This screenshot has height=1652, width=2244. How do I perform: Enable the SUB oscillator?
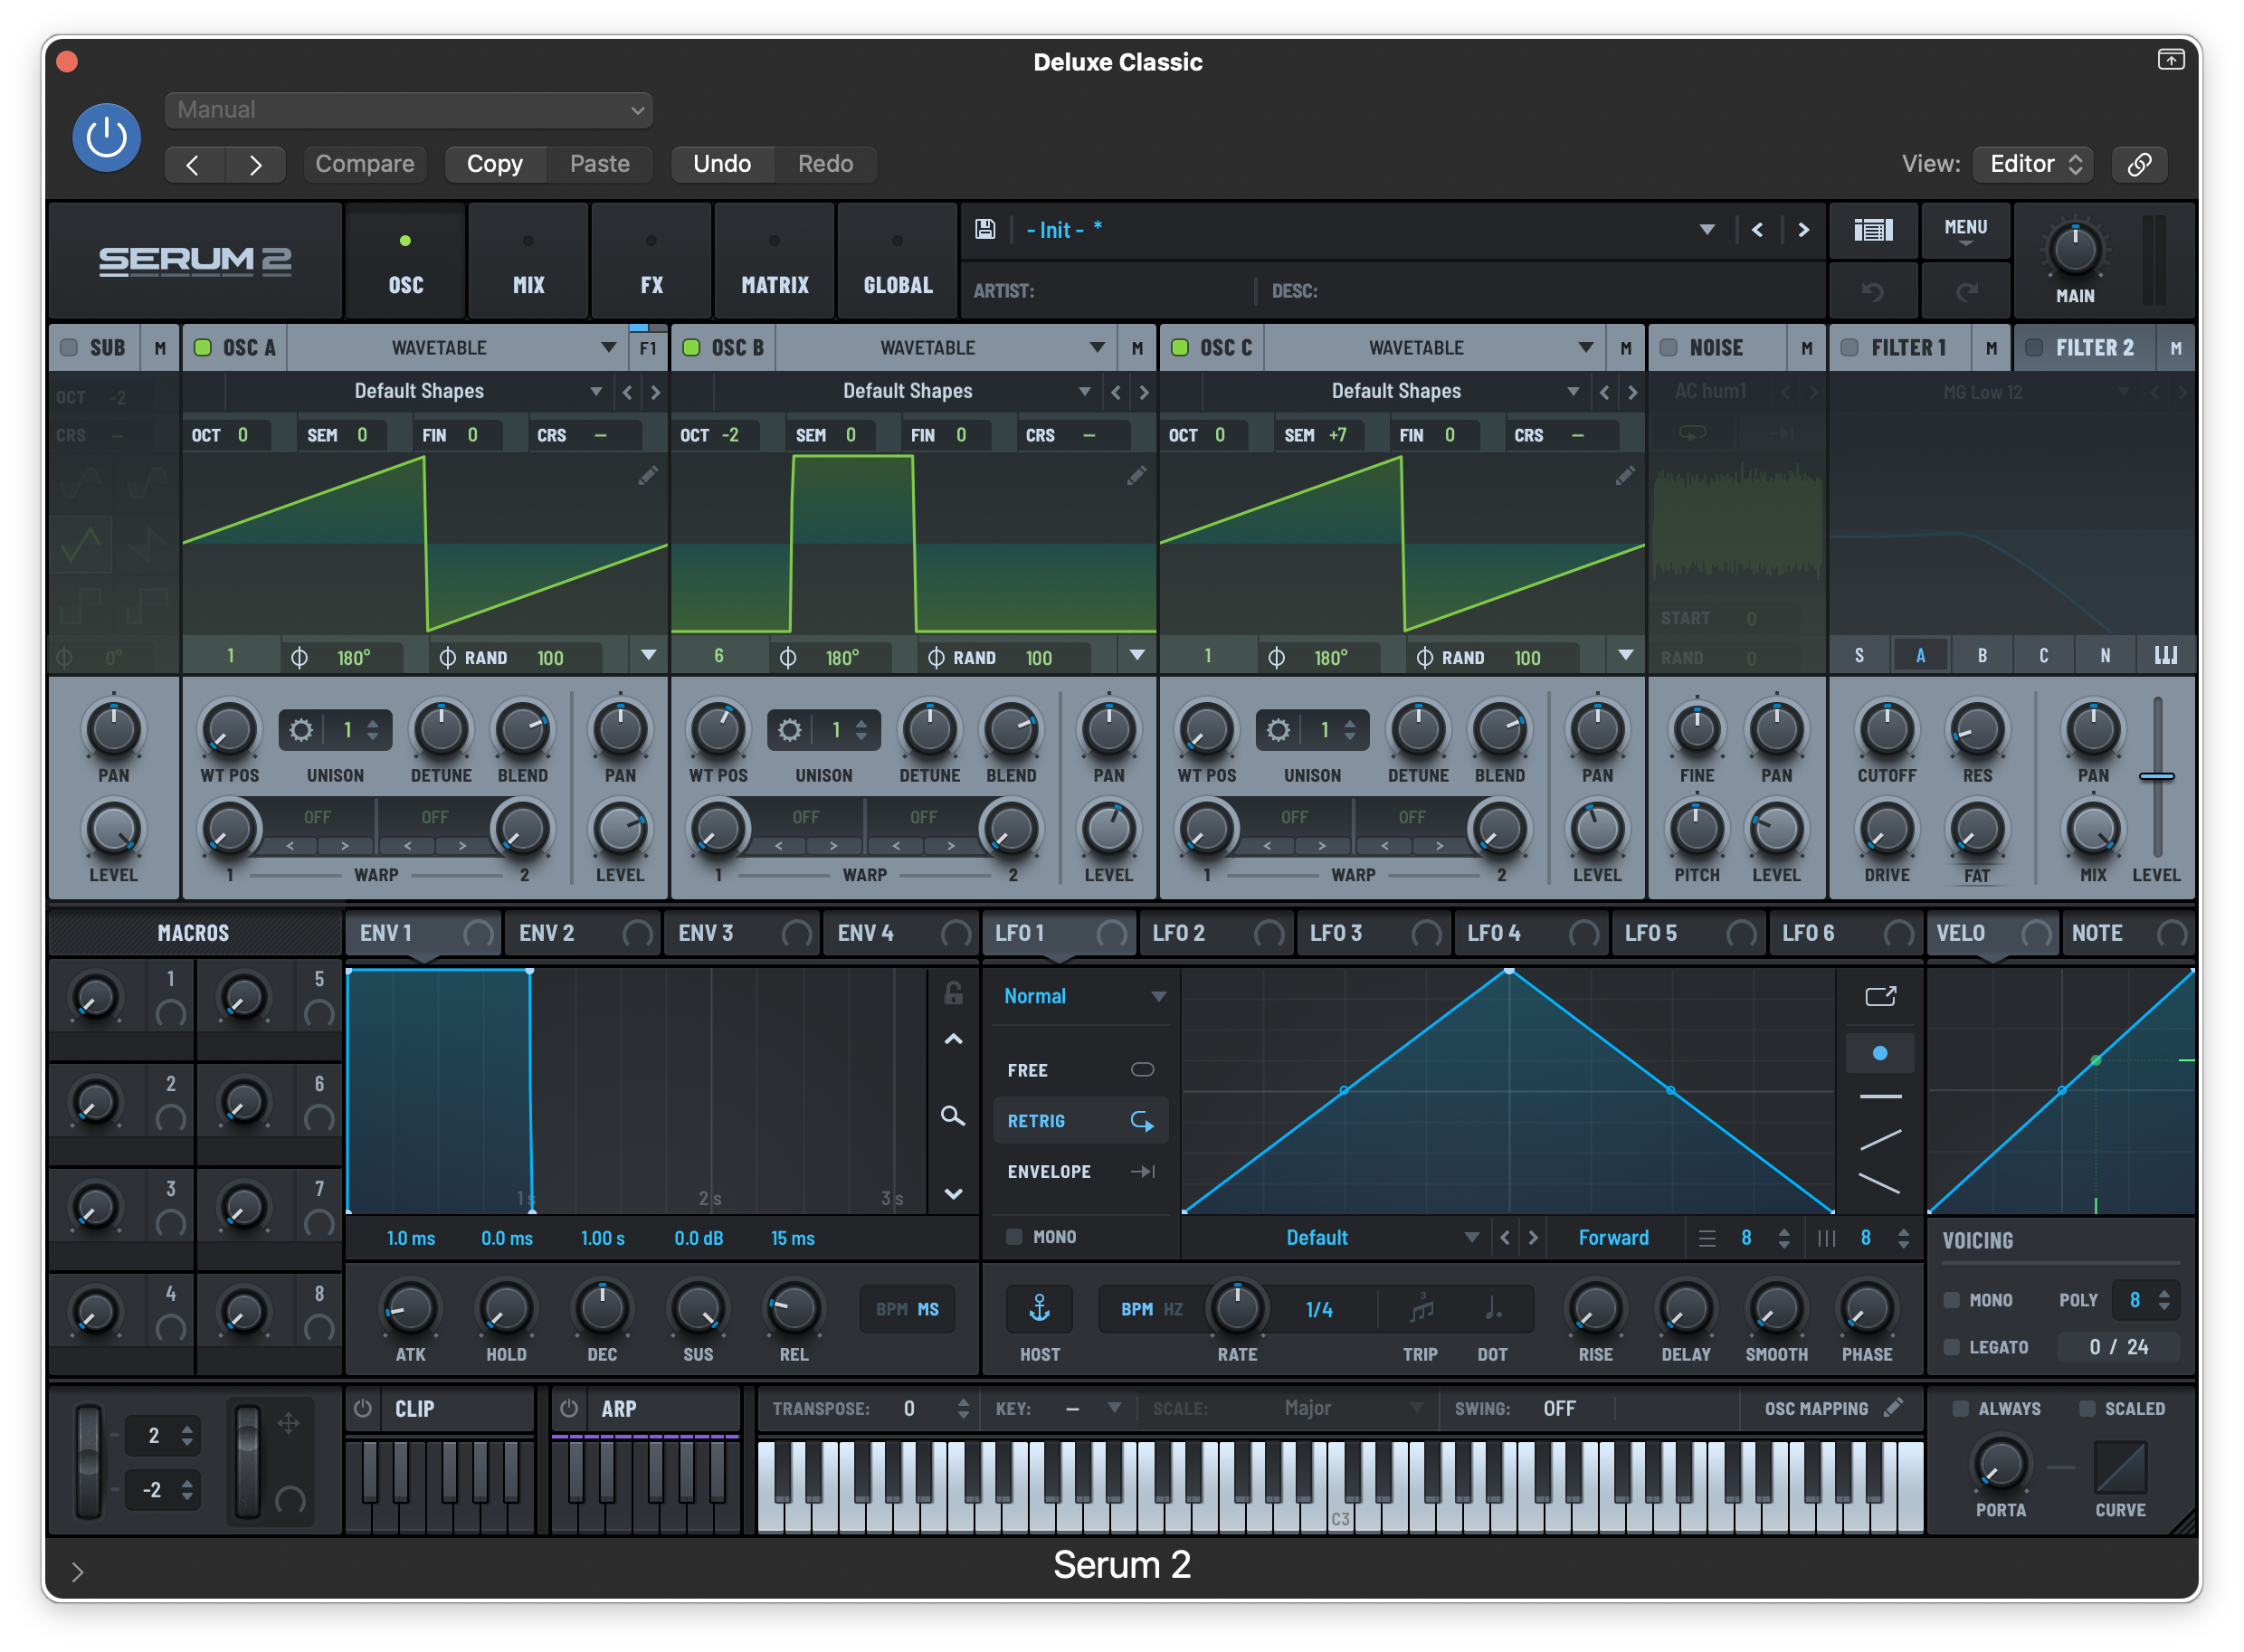pyautogui.click(x=69, y=347)
